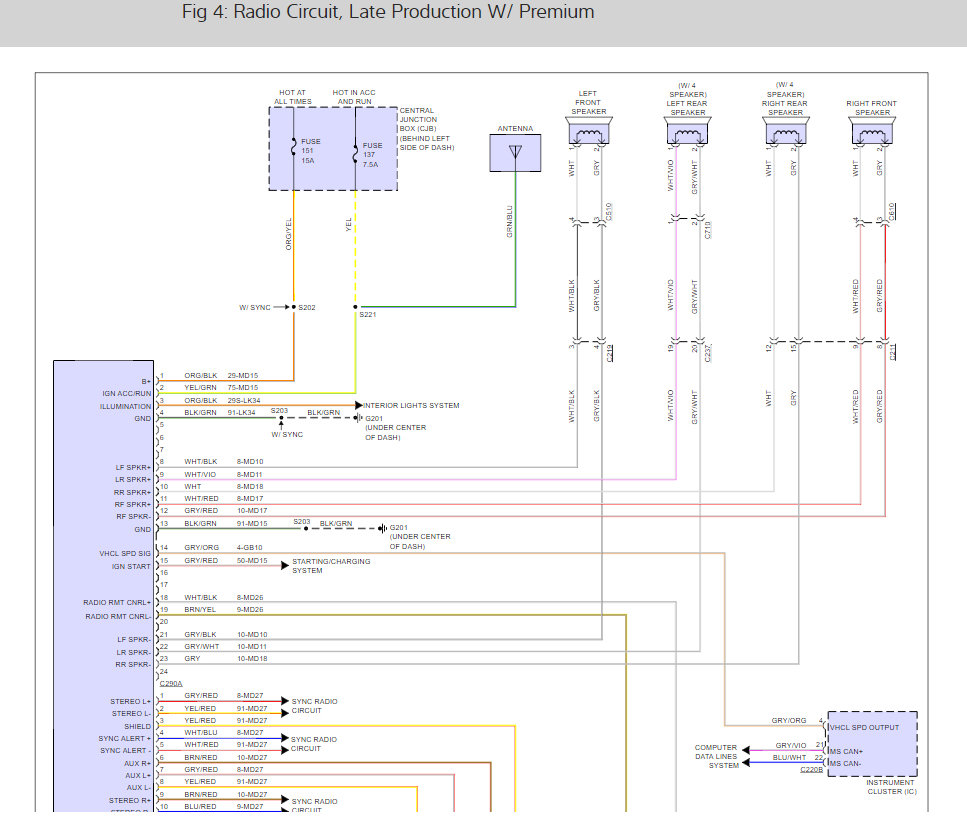This screenshot has height=838, width=967.
Task: Click the S202 splice dot
Action: pyautogui.click(x=294, y=307)
